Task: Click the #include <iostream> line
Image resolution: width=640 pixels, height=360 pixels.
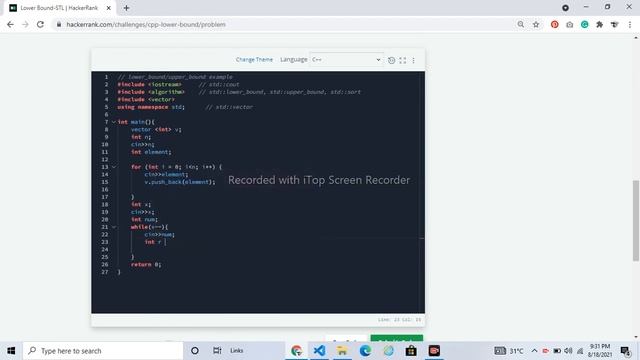Action: pyautogui.click(x=149, y=84)
